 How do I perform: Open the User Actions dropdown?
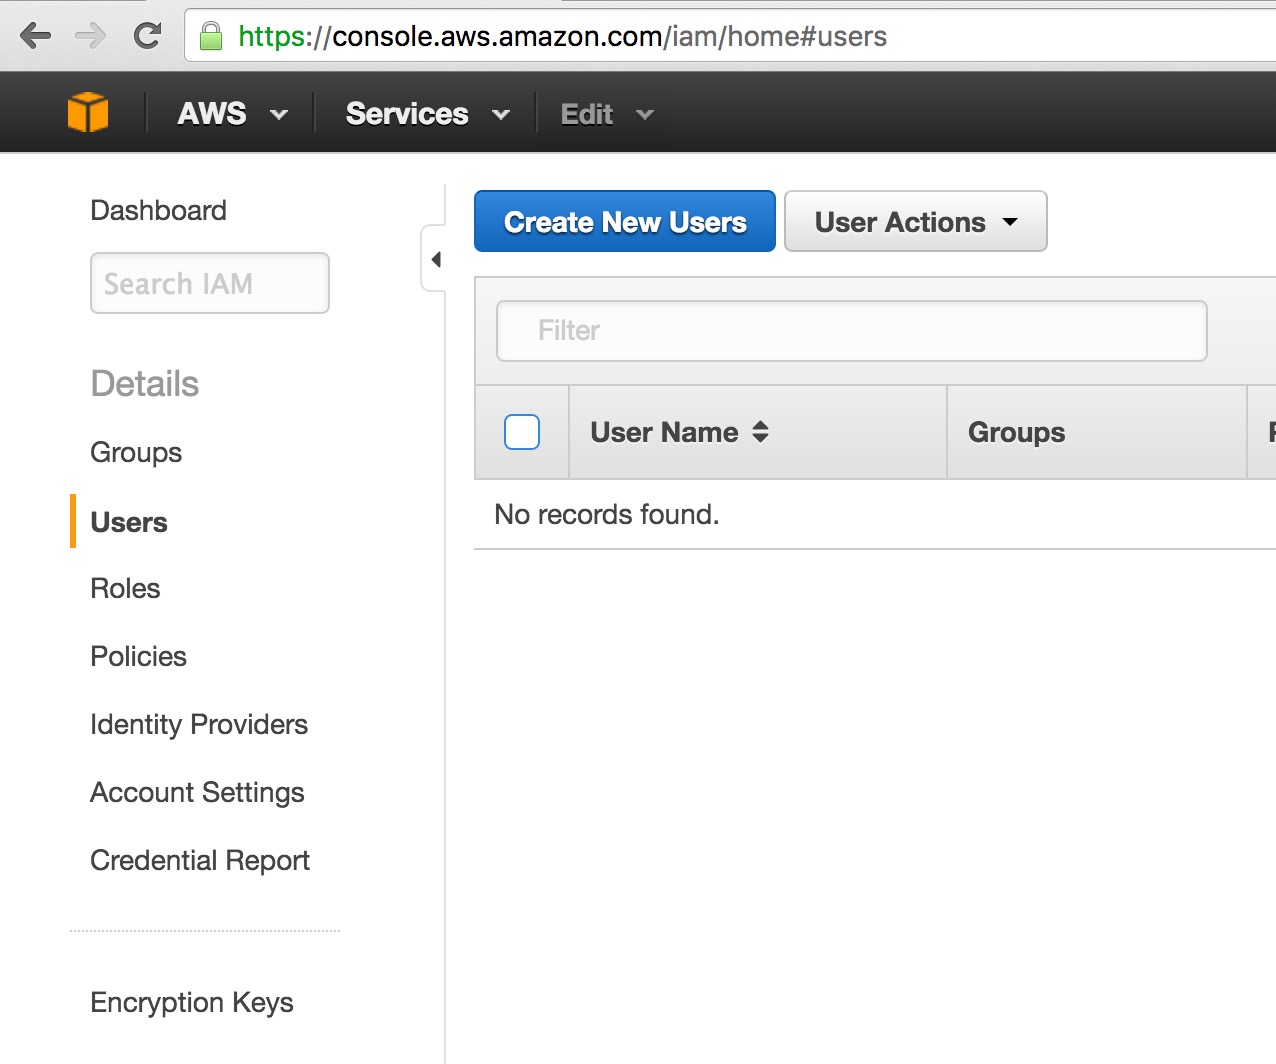916,221
